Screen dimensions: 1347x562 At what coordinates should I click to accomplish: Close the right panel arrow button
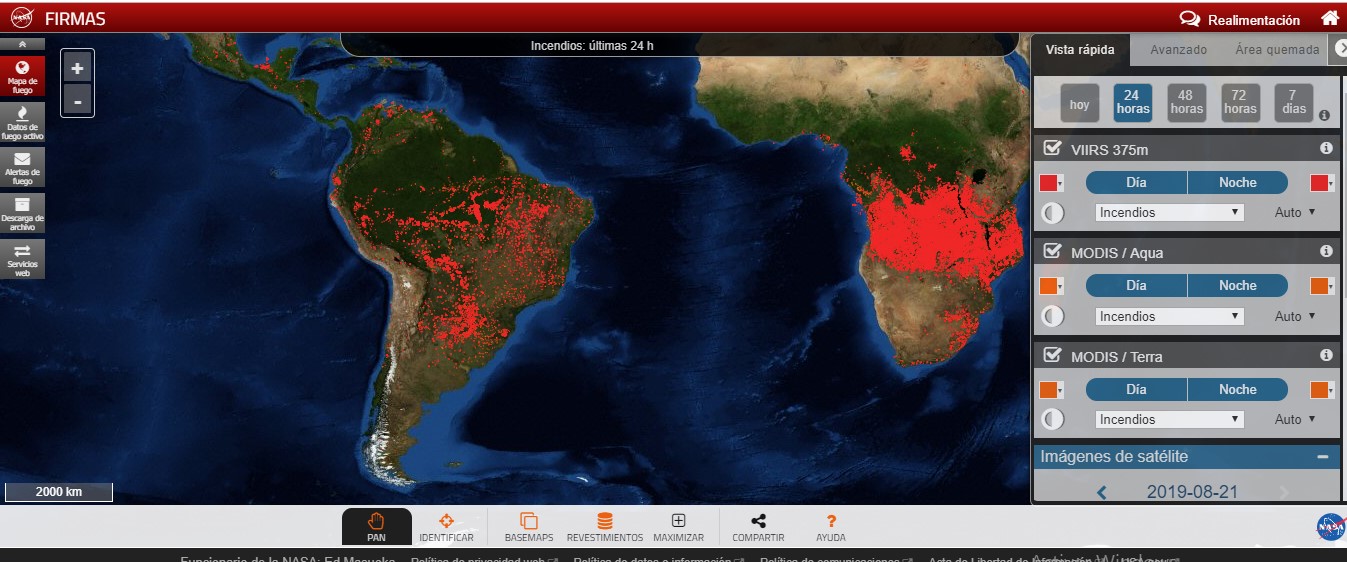tap(1339, 48)
